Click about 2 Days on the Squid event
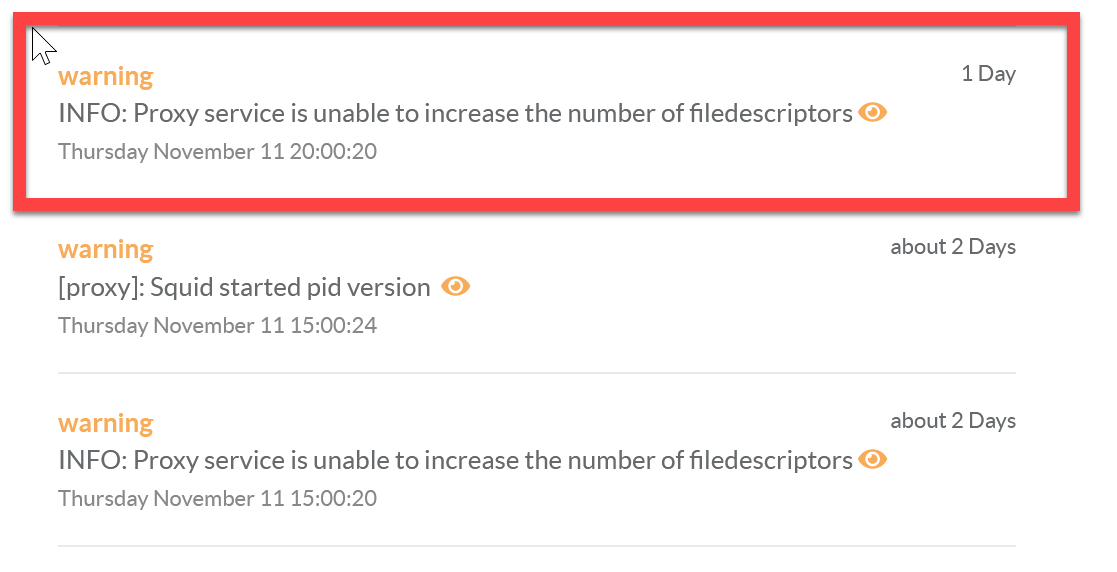Image resolution: width=1117 pixels, height=572 pixels. click(952, 247)
